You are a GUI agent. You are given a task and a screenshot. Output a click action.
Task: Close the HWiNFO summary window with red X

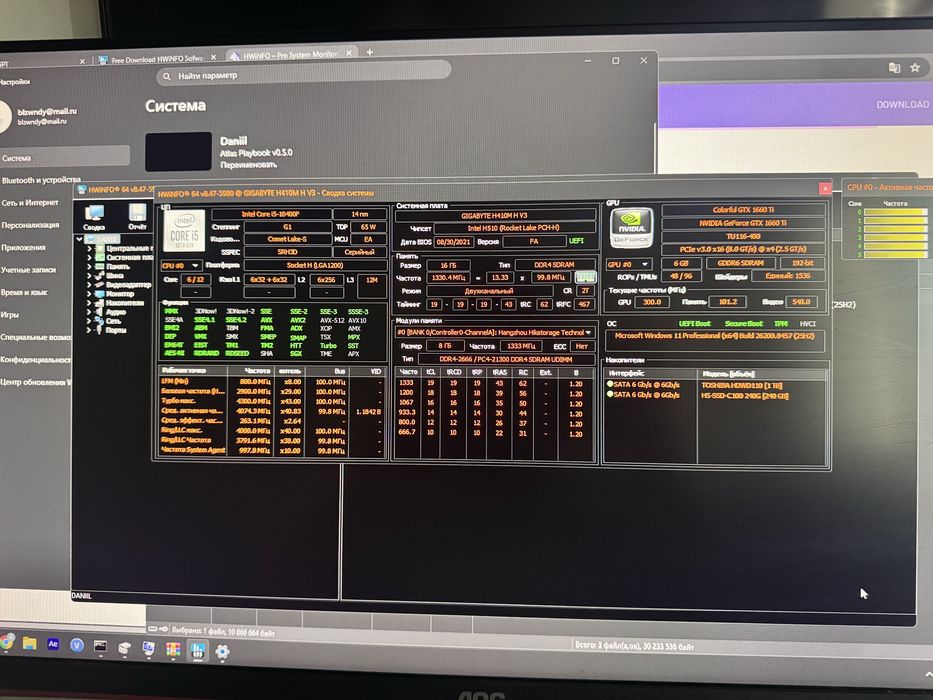pos(825,188)
